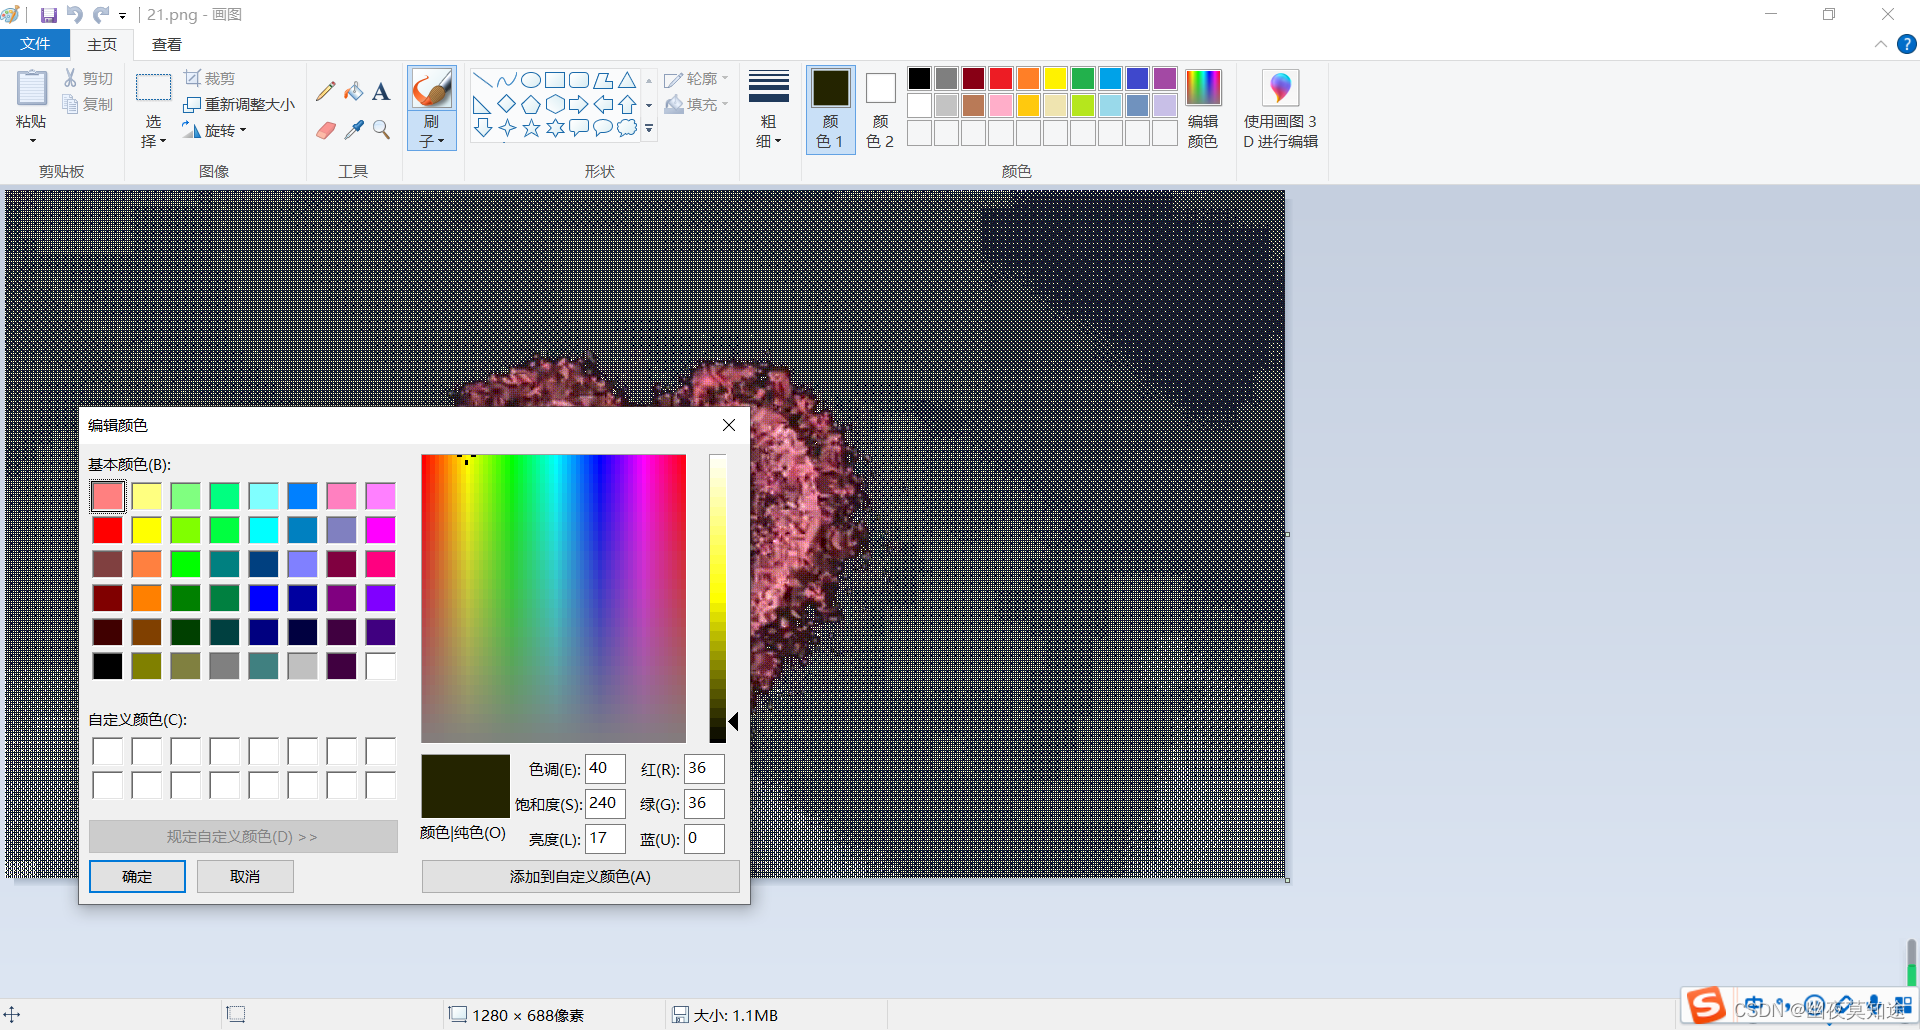The height and width of the screenshot is (1030, 1920).
Task: Select the Pencil tool
Action: 326,91
